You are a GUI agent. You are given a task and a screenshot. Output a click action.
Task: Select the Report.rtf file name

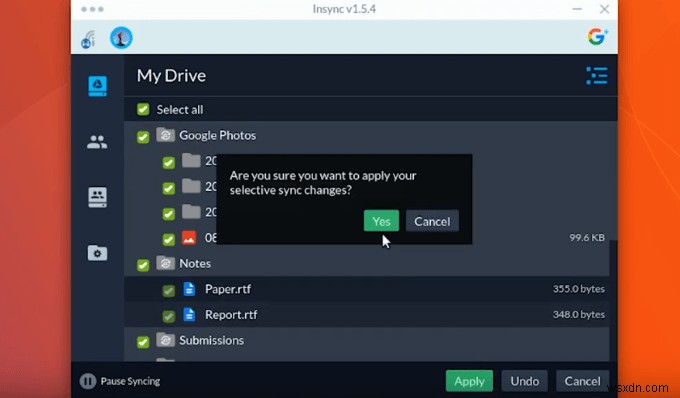[x=231, y=314]
